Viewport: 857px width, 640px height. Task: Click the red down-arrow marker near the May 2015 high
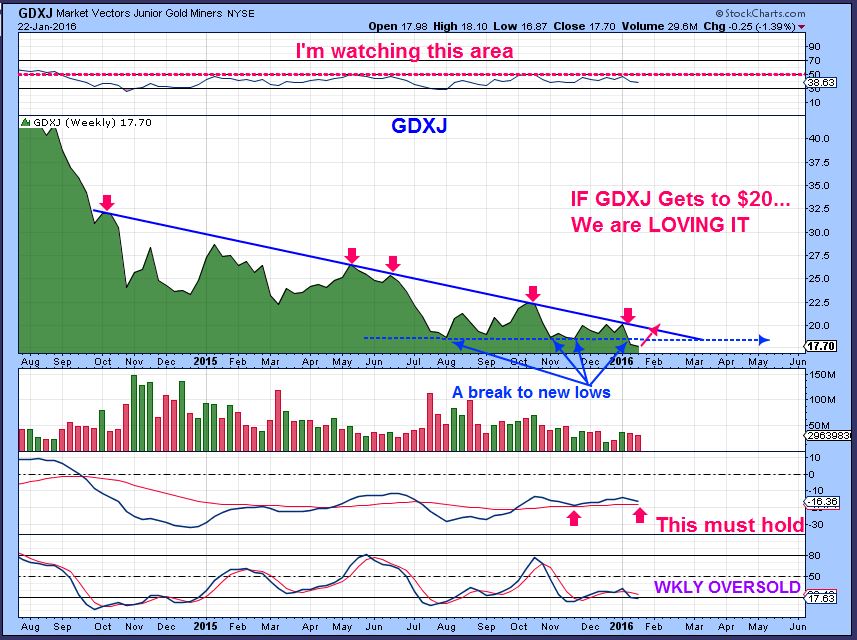(x=352, y=257)
